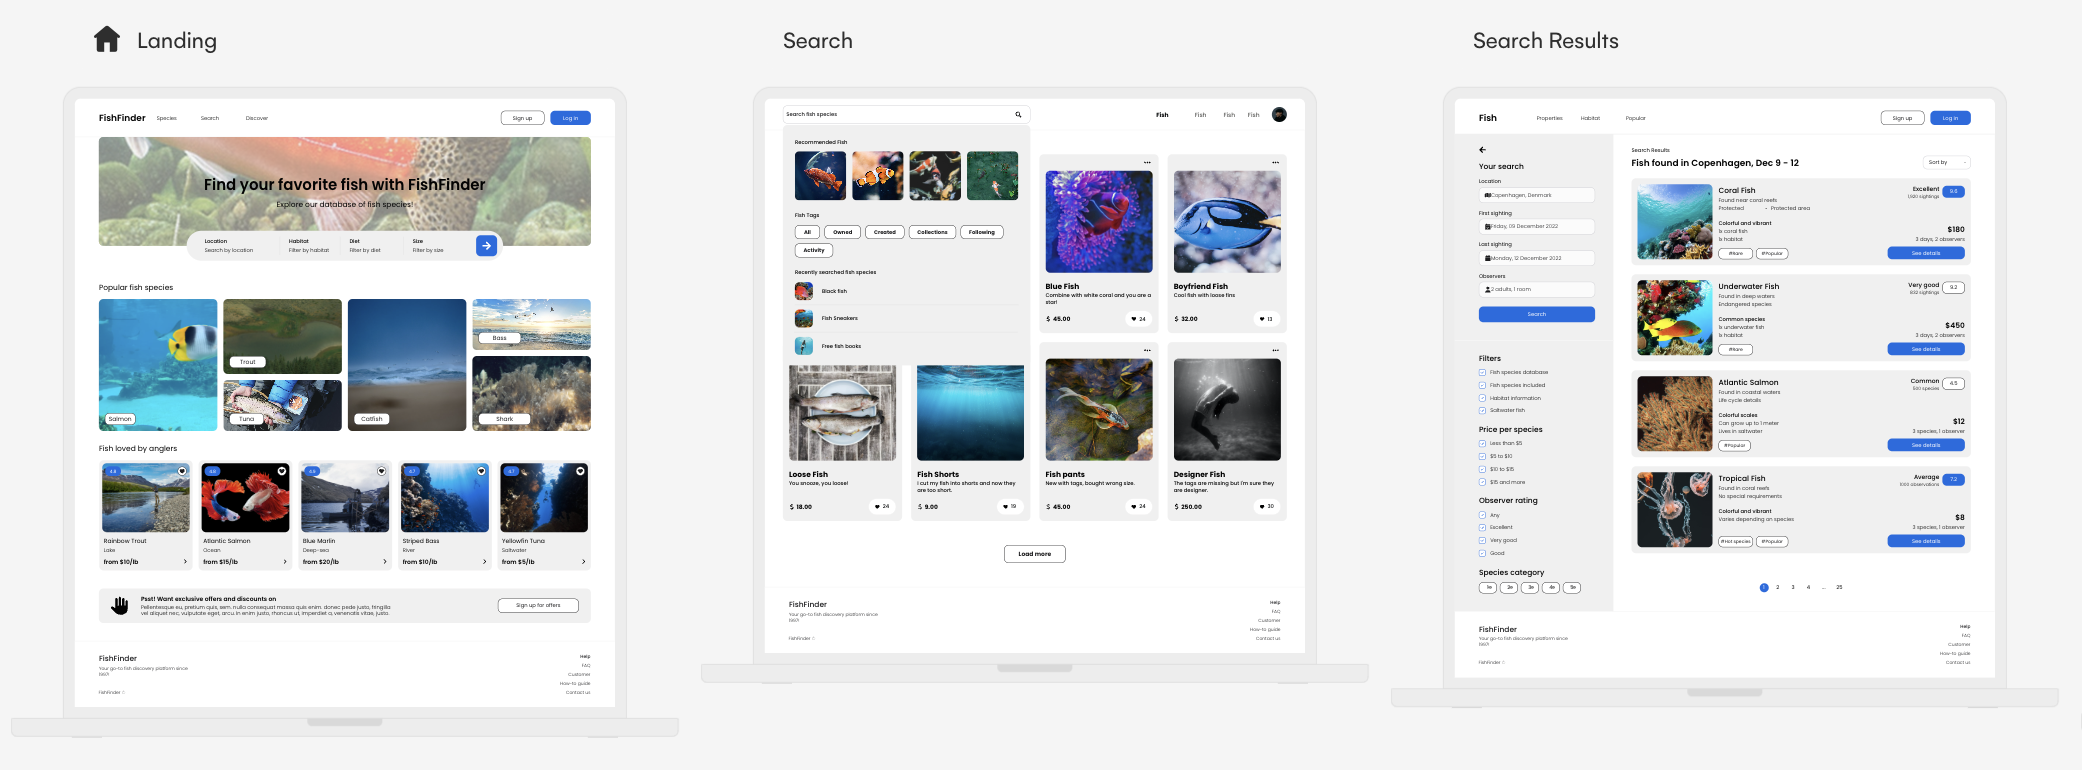This screenshot has width=2082, height=770.
Task: Click See details for Coral Fish
Action: click(1926, 253)
